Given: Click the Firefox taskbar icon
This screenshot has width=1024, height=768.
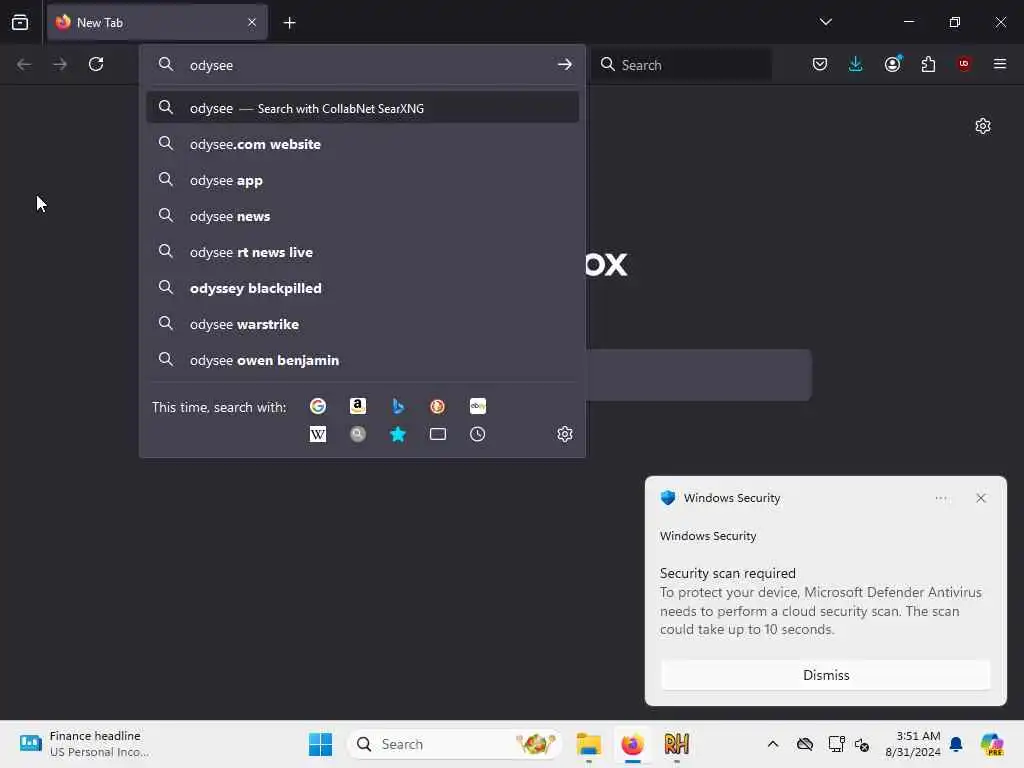Looking at the screenshot, I should point(632,744).
